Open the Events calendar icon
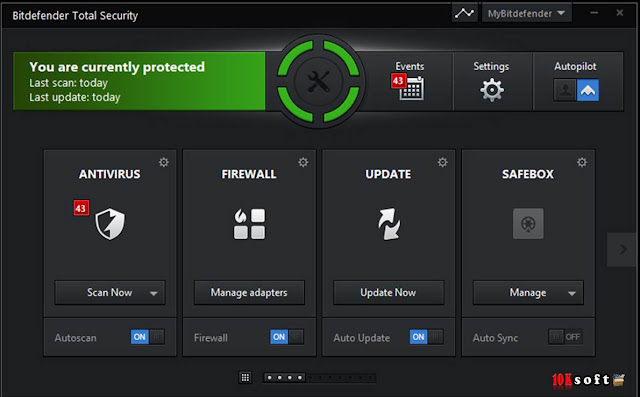Viewport: 640px width, 397px height. [411, 89]
